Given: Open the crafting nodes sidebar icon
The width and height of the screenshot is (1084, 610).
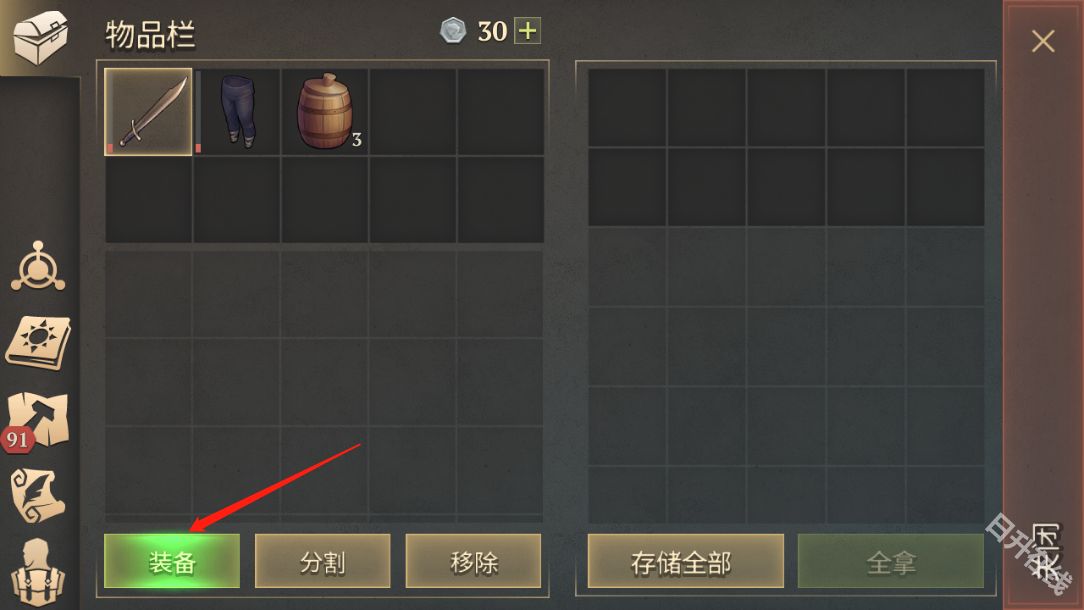Looking at the screenshot, I should [x=38, y=266].
